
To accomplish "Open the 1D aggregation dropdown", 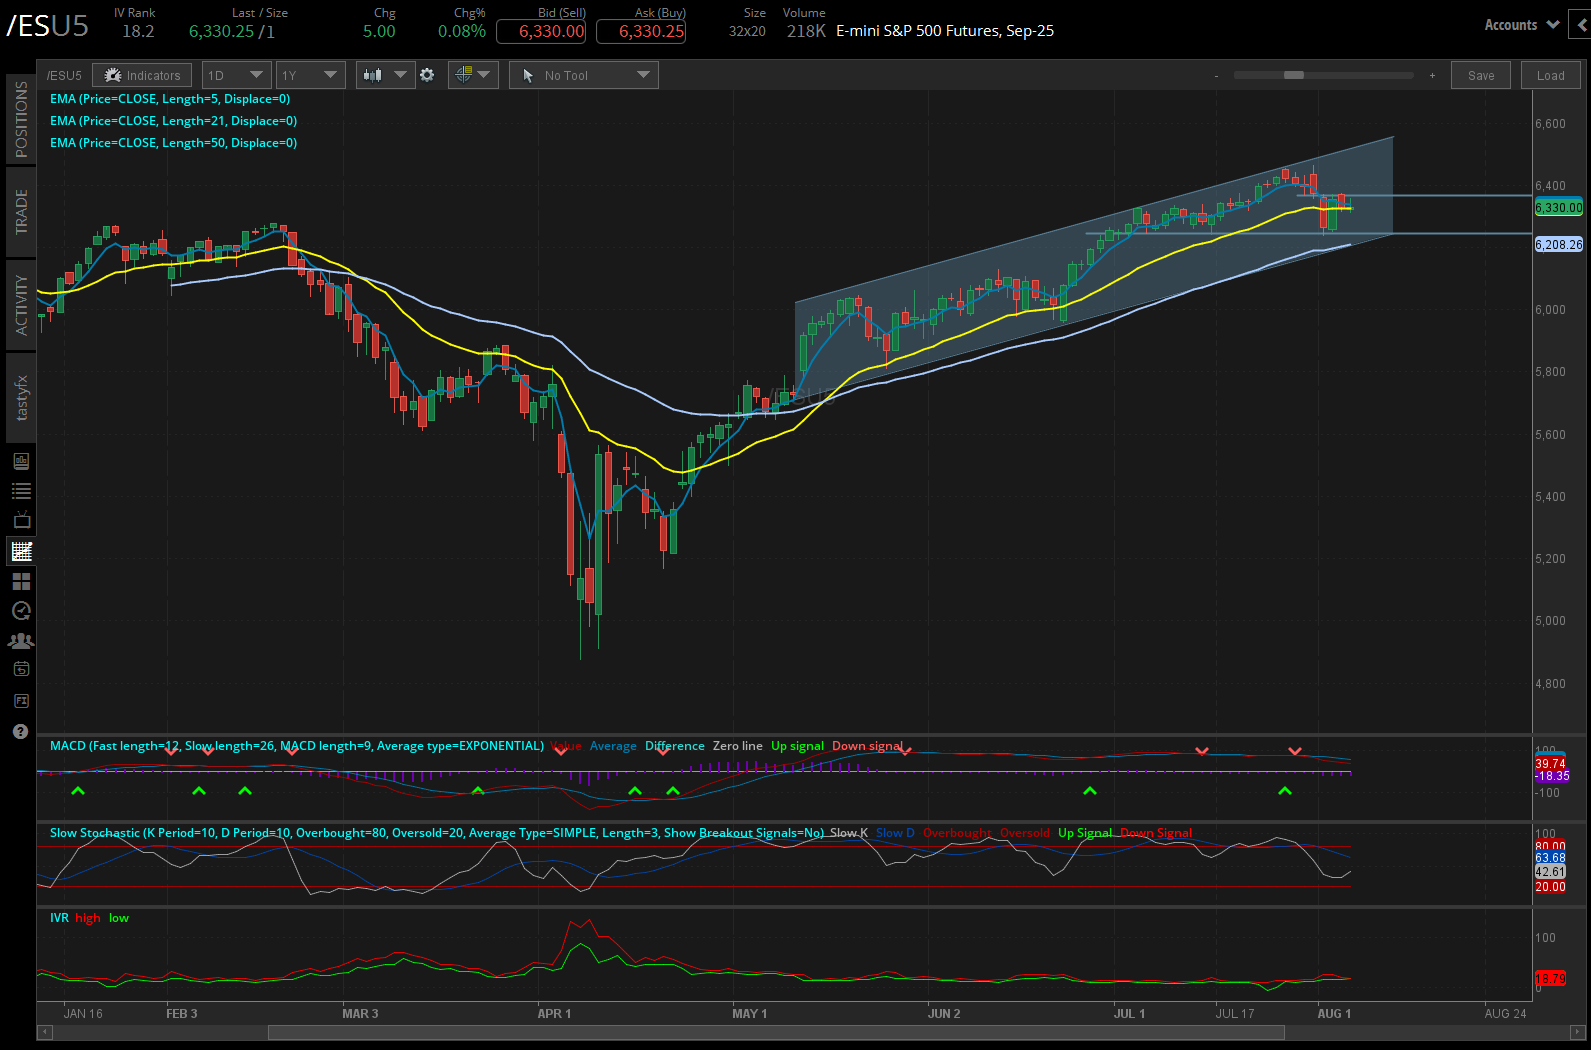I will (x=236, y=75).
